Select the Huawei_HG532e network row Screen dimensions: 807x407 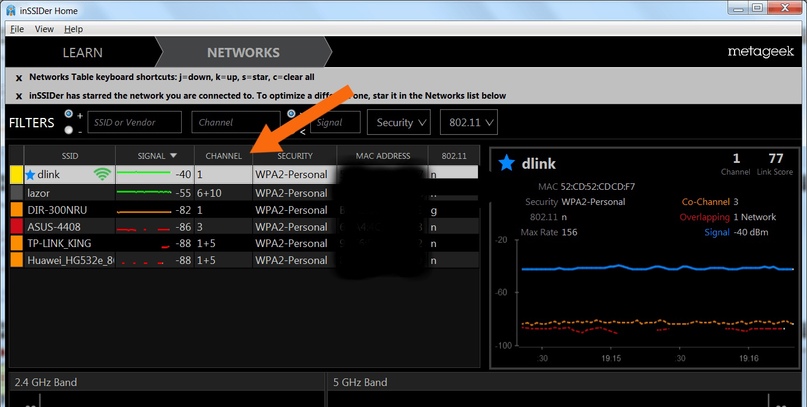point(244,260)
